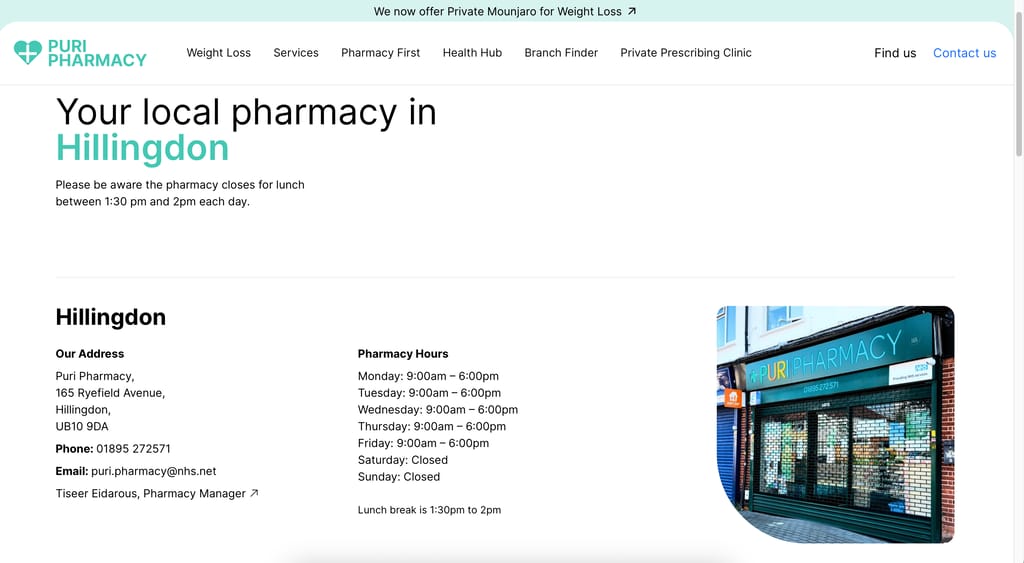The width and height of the screenshot is (1024, 563).
Task: Select 165 Ryefield Avenue address line
Action: pos(110,393)
